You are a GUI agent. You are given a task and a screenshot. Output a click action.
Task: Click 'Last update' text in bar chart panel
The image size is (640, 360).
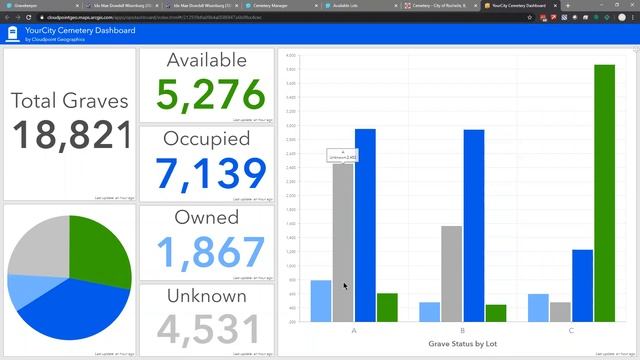(615, 354)
